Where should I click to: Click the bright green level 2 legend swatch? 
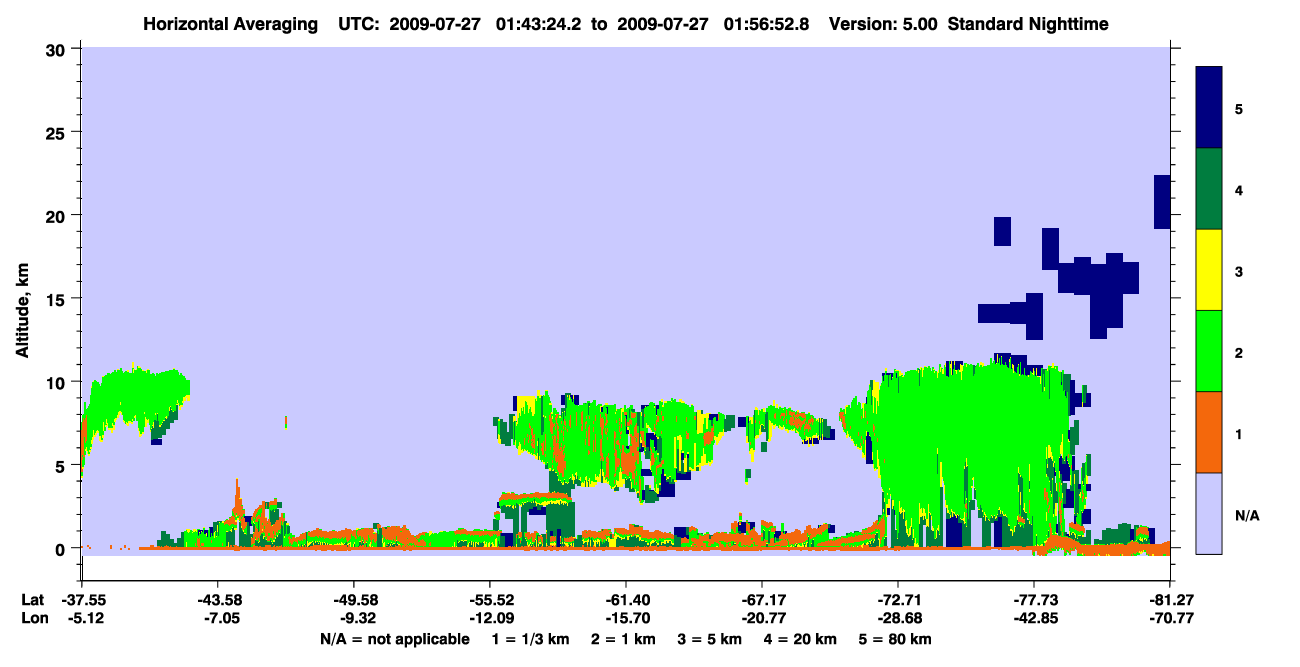click(1209, 351)
